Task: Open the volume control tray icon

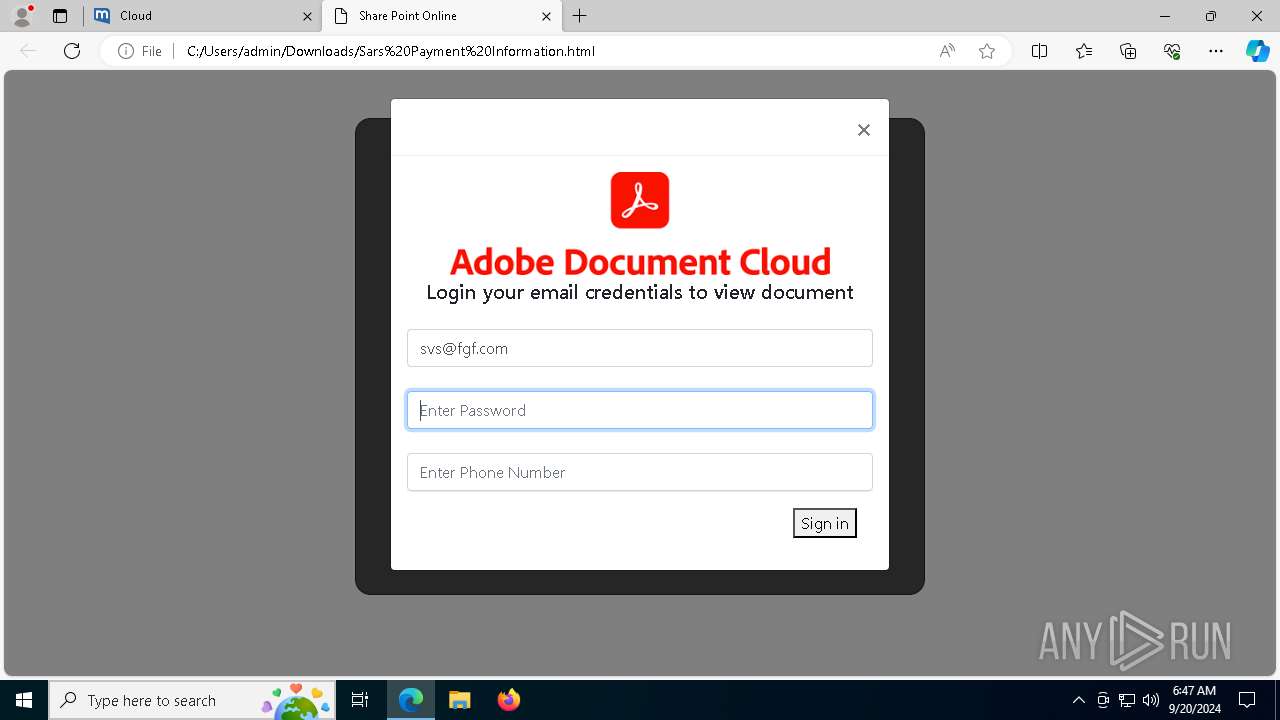Action: pyautogui.click(x=1151, y=700)
